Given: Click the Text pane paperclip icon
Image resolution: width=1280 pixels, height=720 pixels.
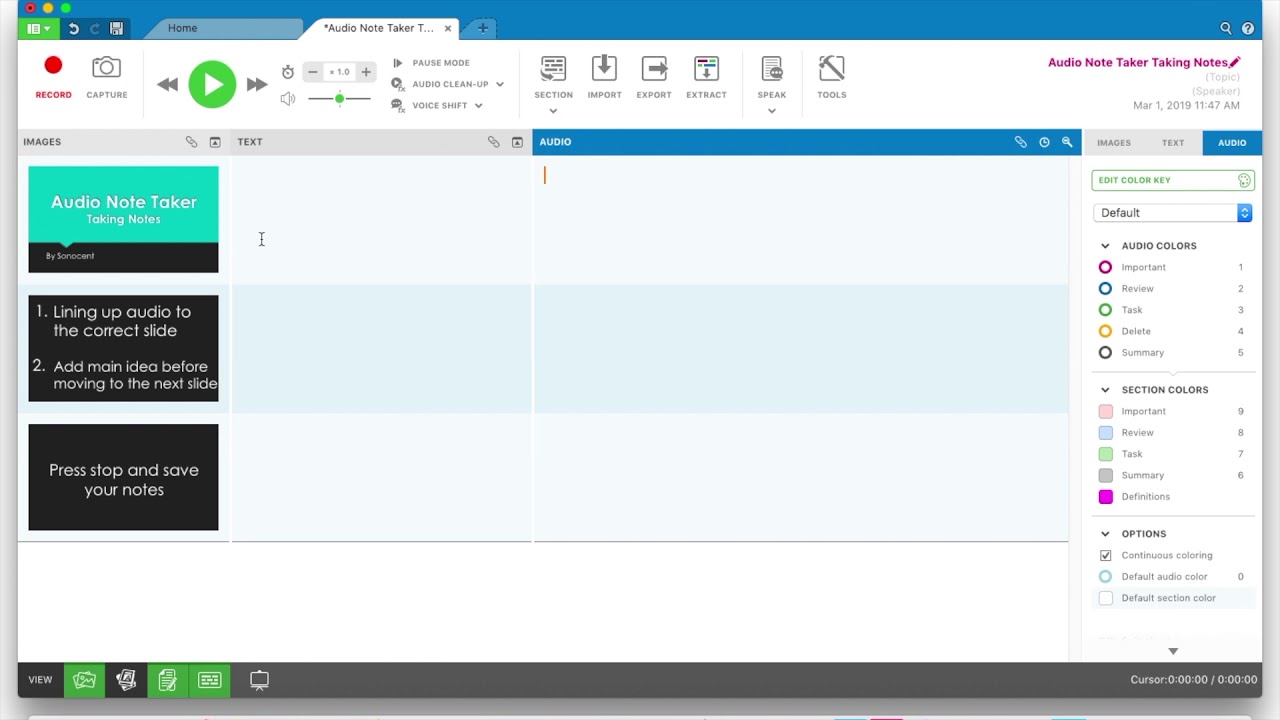Looking at the screenshot, I should pos(493,142).
